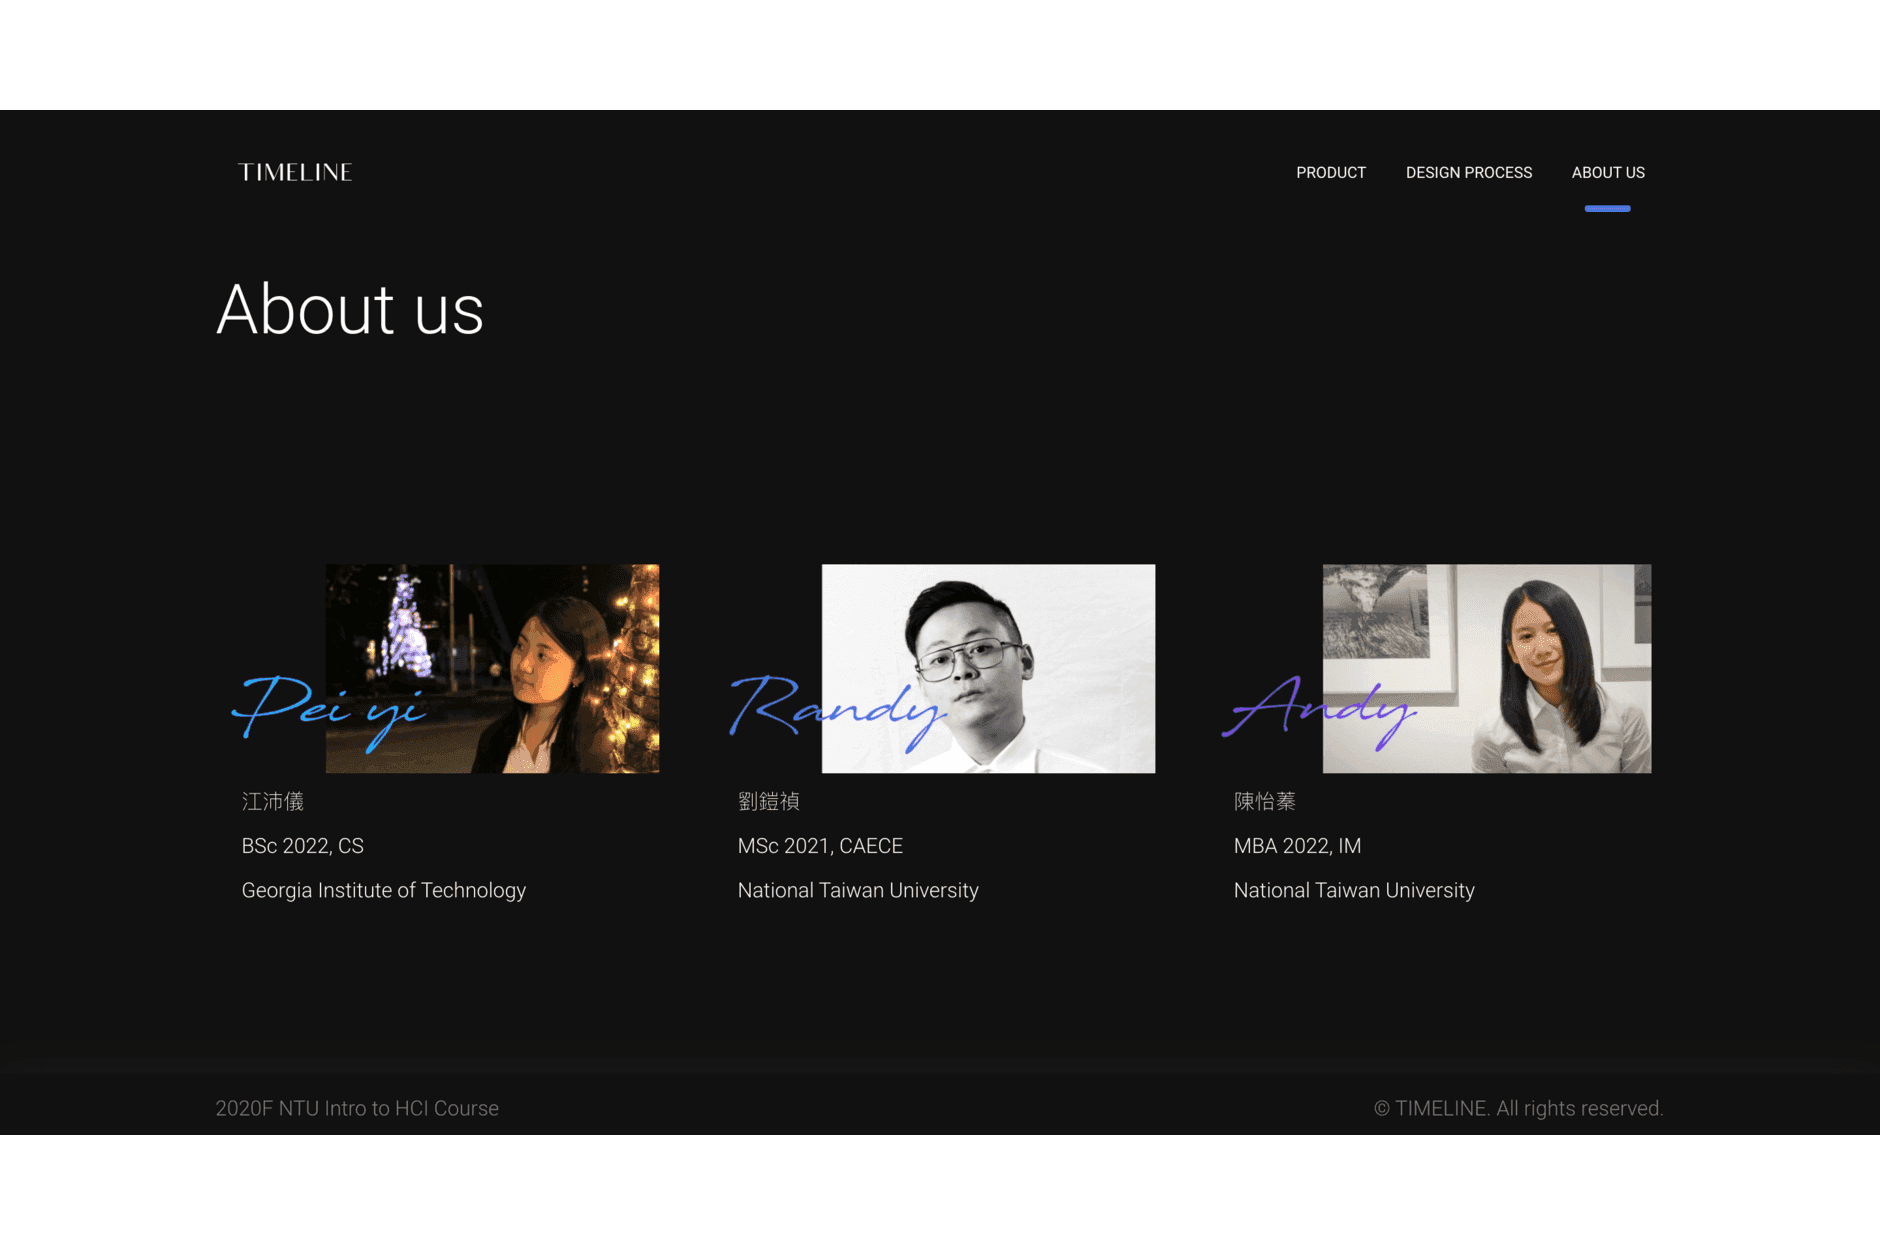Click the TIMELINE logo in the header
1880x1245 pixels.
(x=295, y=172)
